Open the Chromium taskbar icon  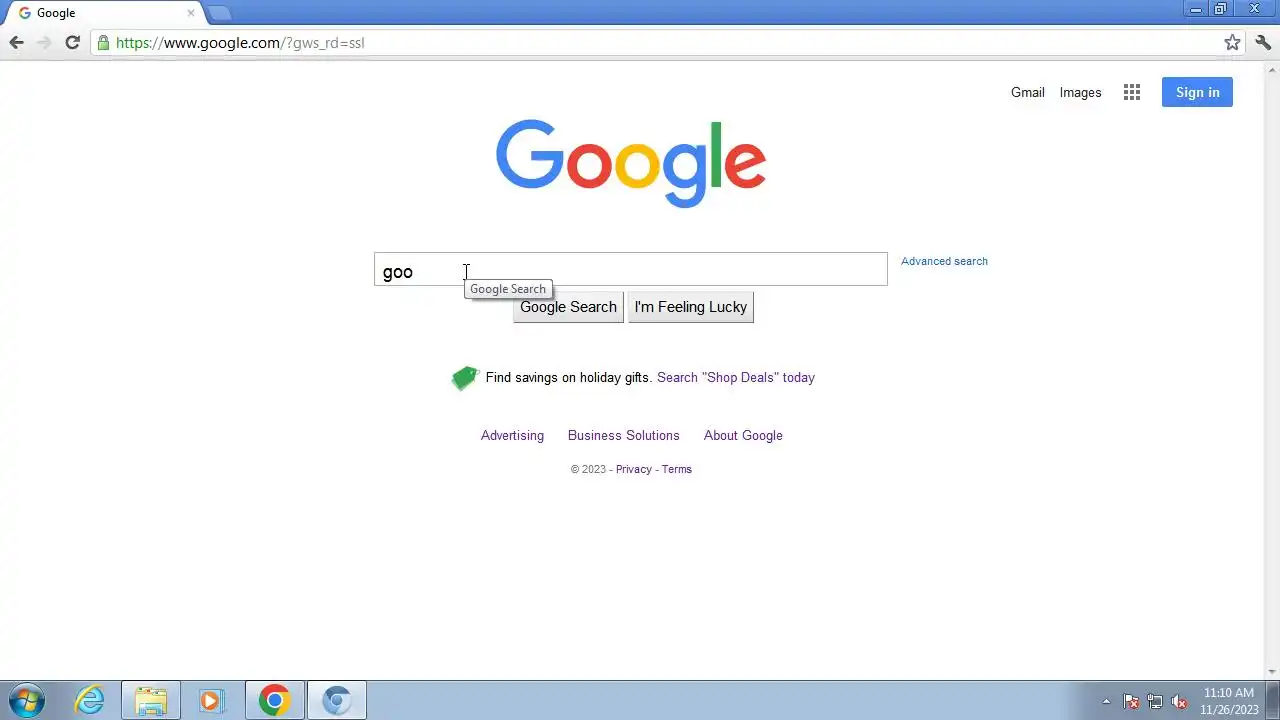336,700
